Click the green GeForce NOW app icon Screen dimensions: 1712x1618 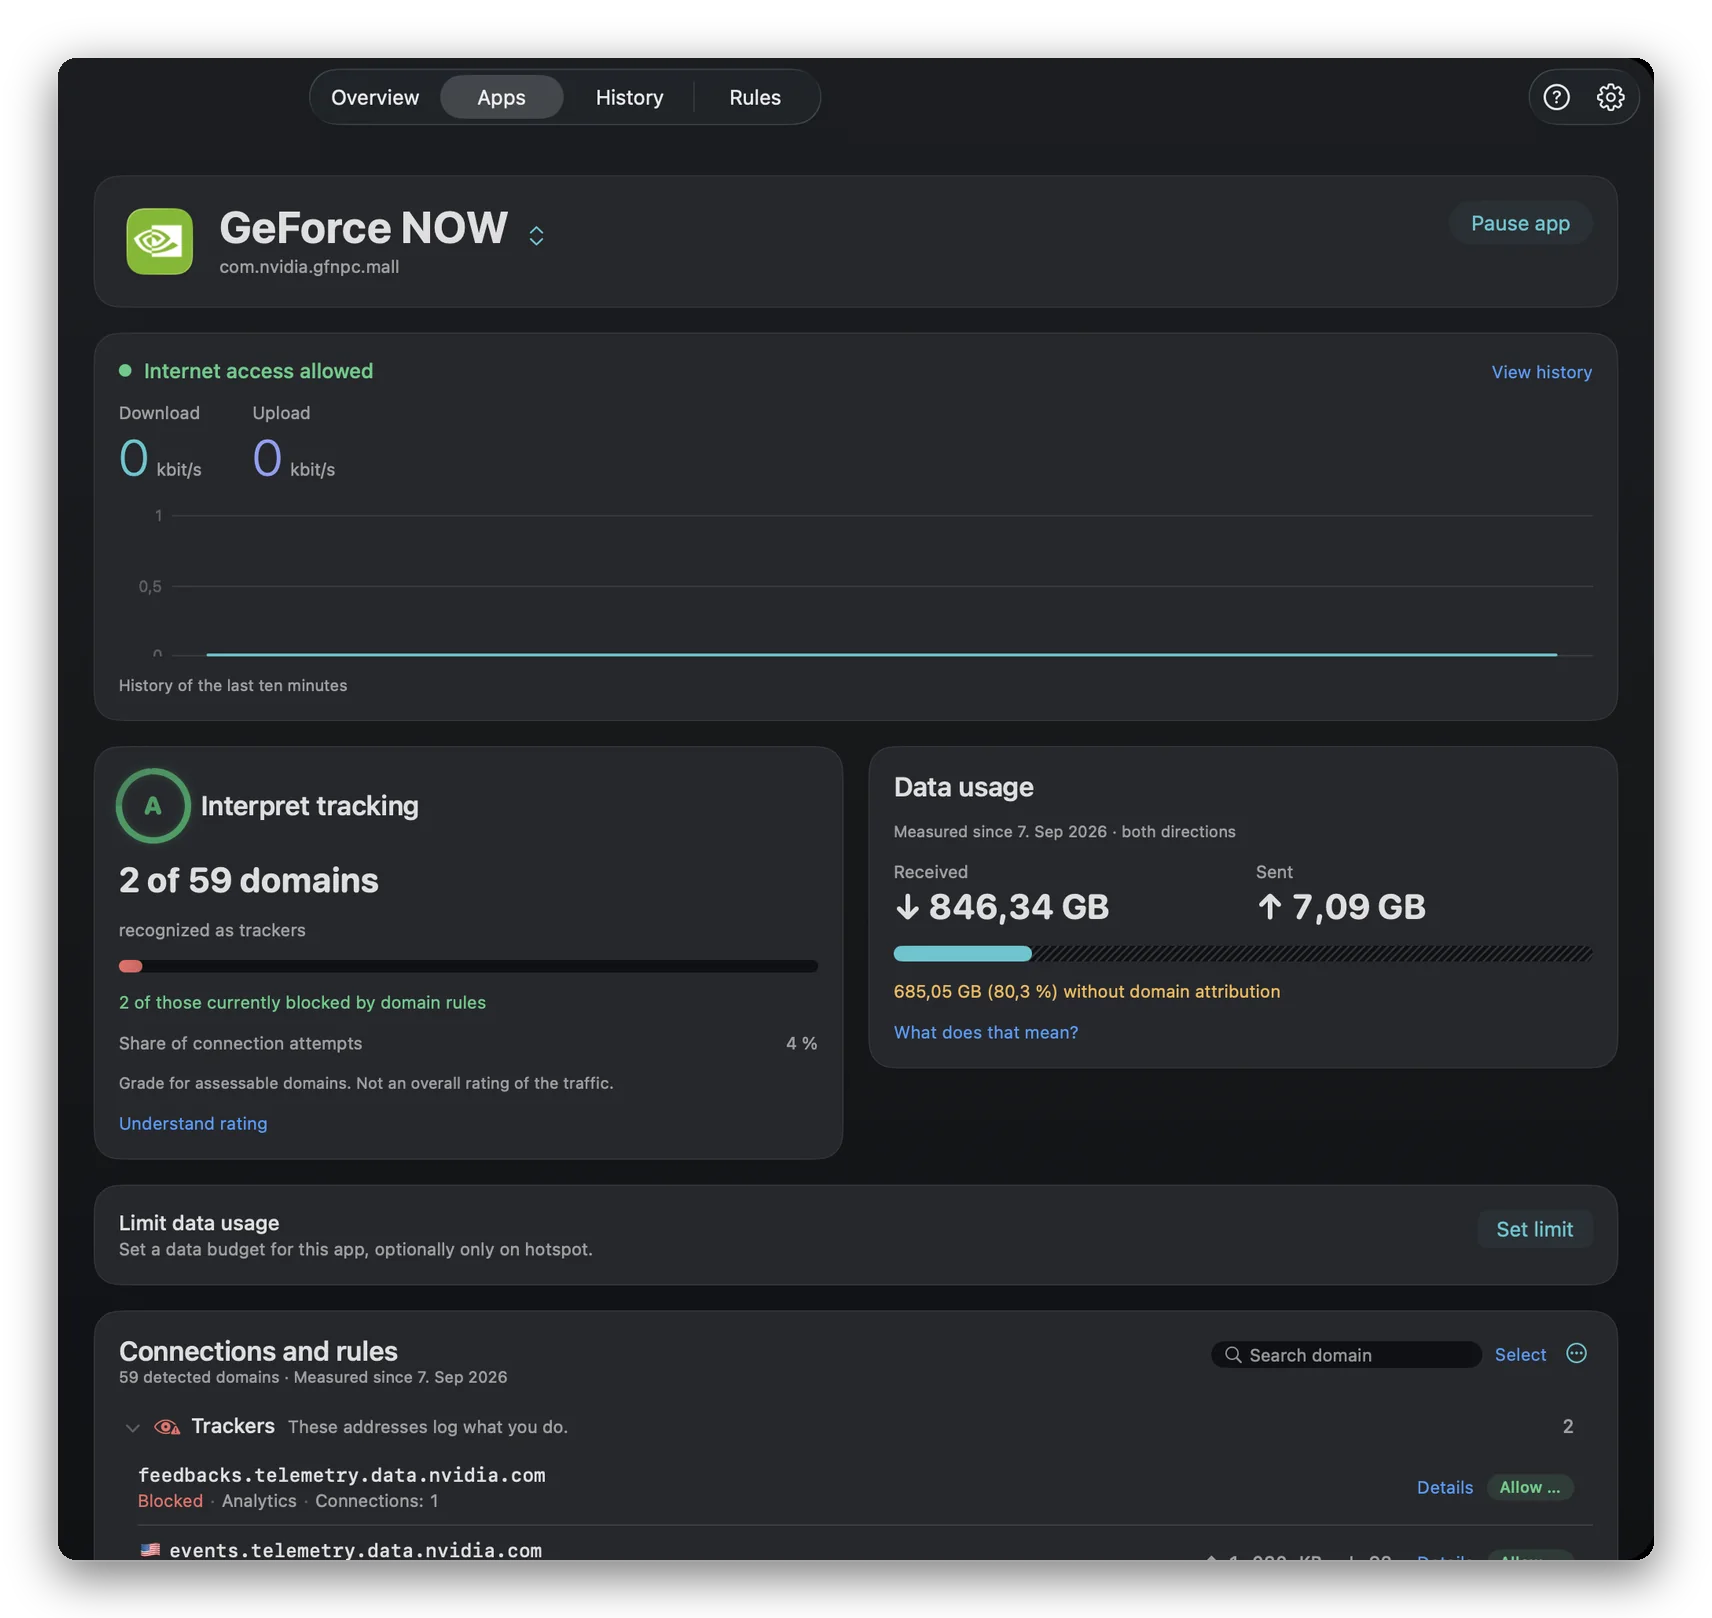click(160, 241)
